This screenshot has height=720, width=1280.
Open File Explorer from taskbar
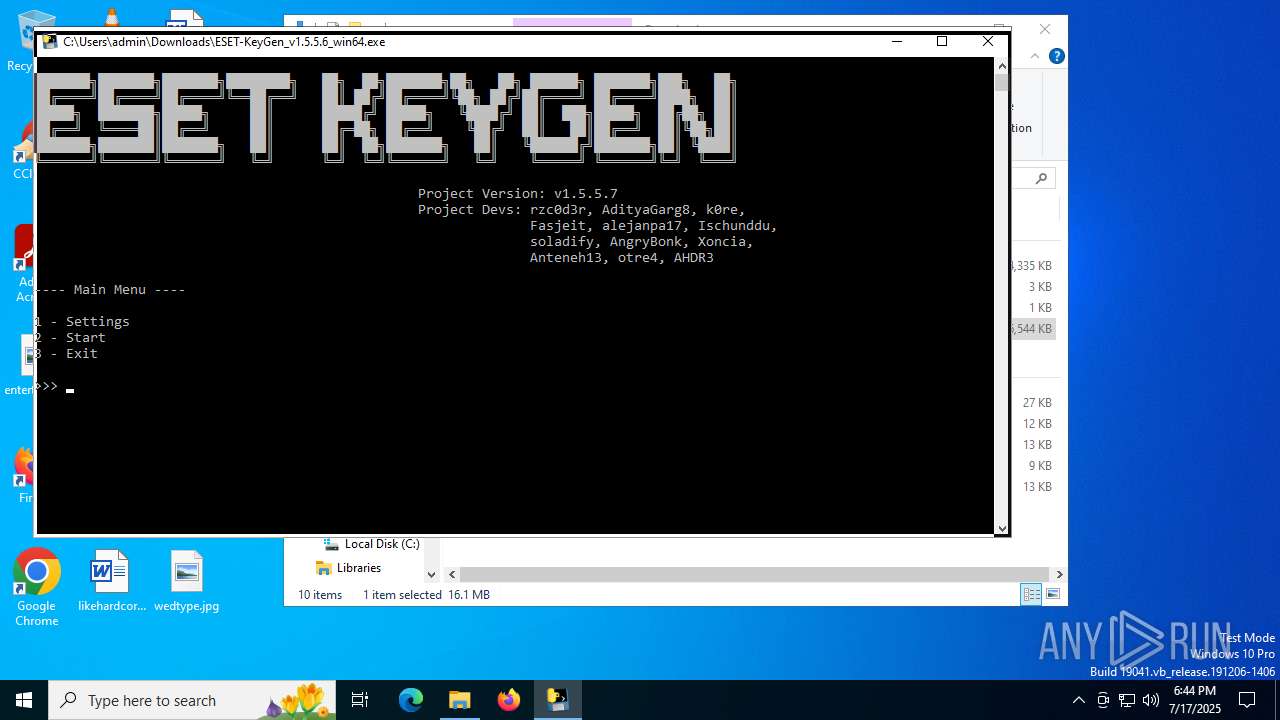459,700
